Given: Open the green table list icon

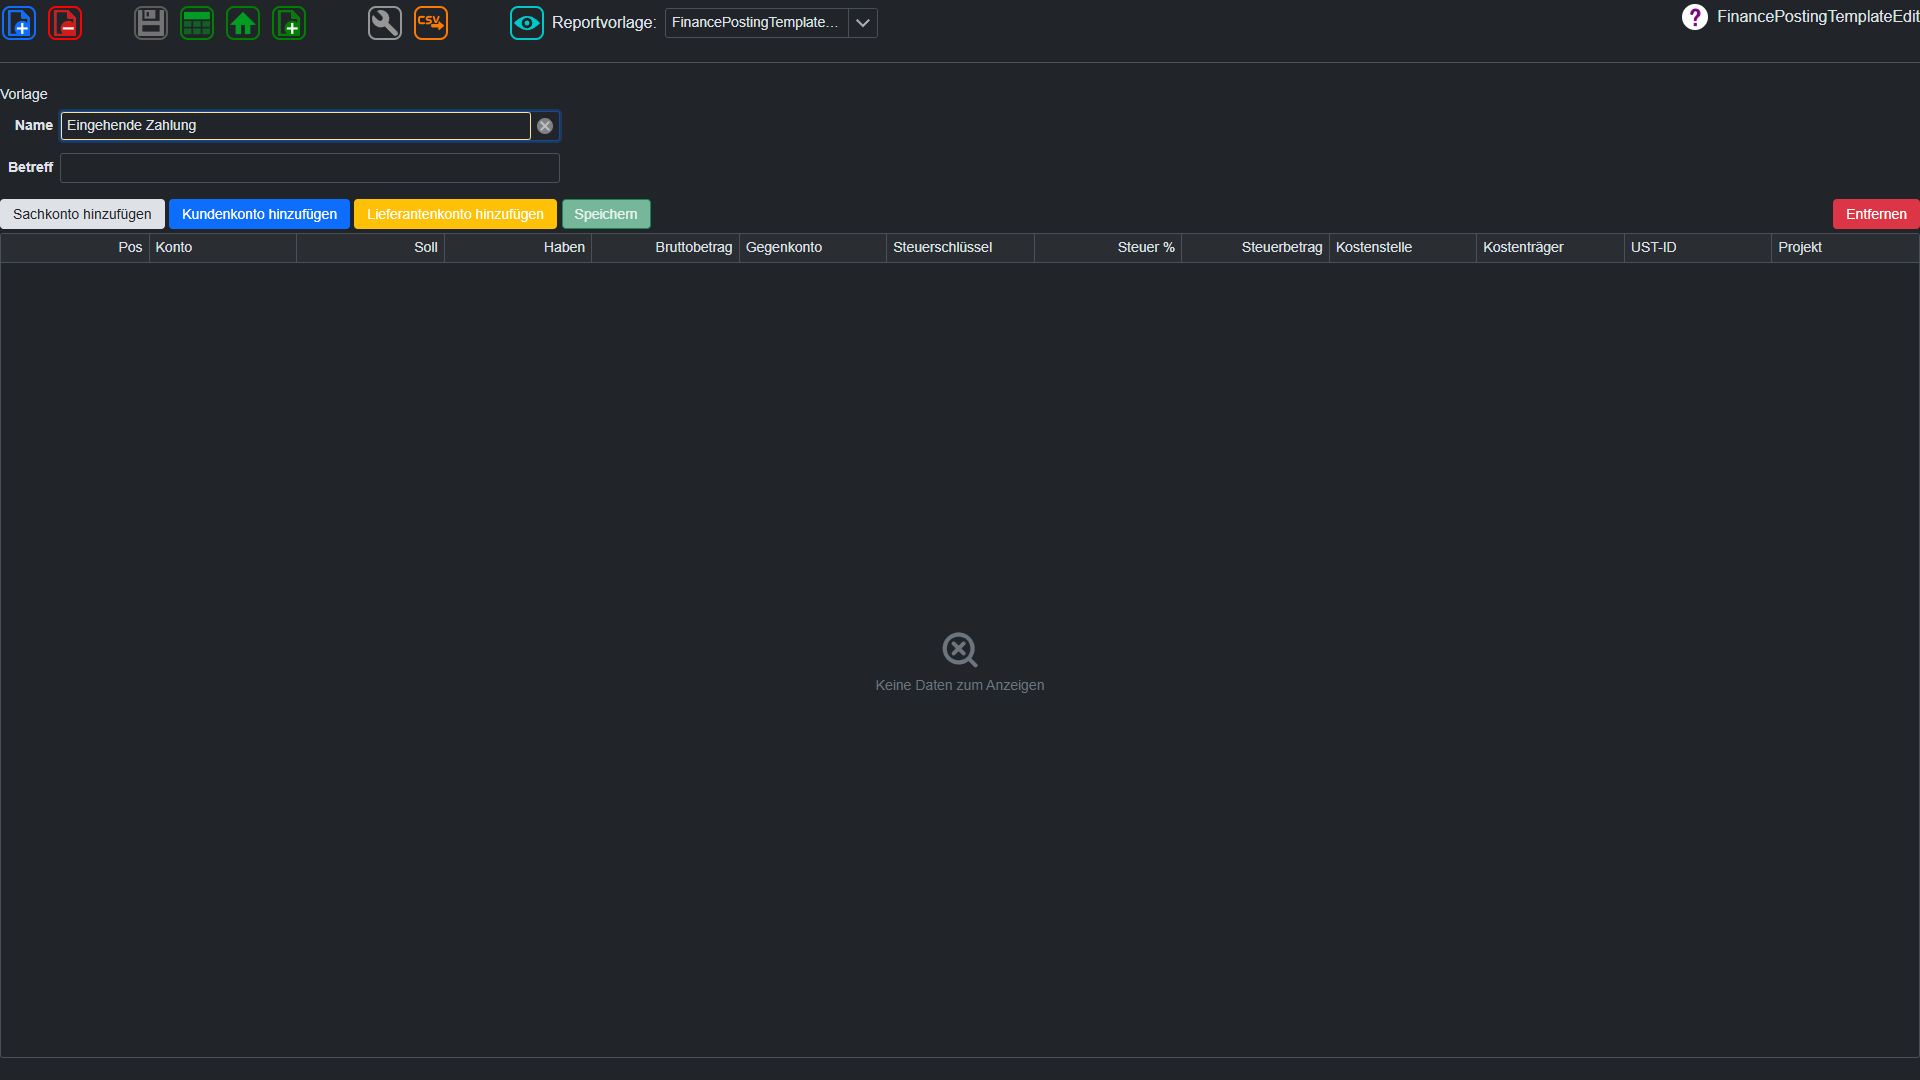Looking at the screenshot, I should (x=197, y=23).
